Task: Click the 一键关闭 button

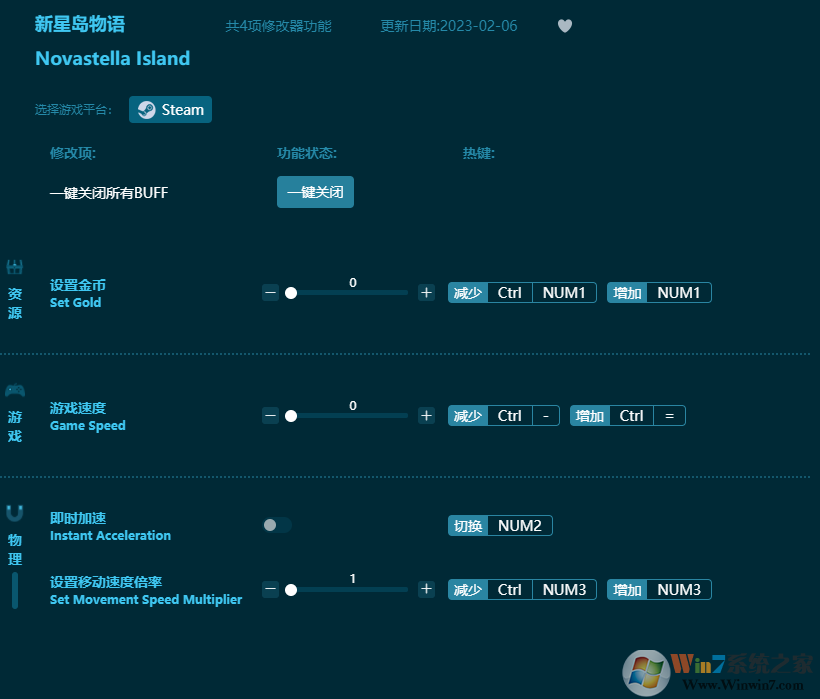Action: [315, 192]
